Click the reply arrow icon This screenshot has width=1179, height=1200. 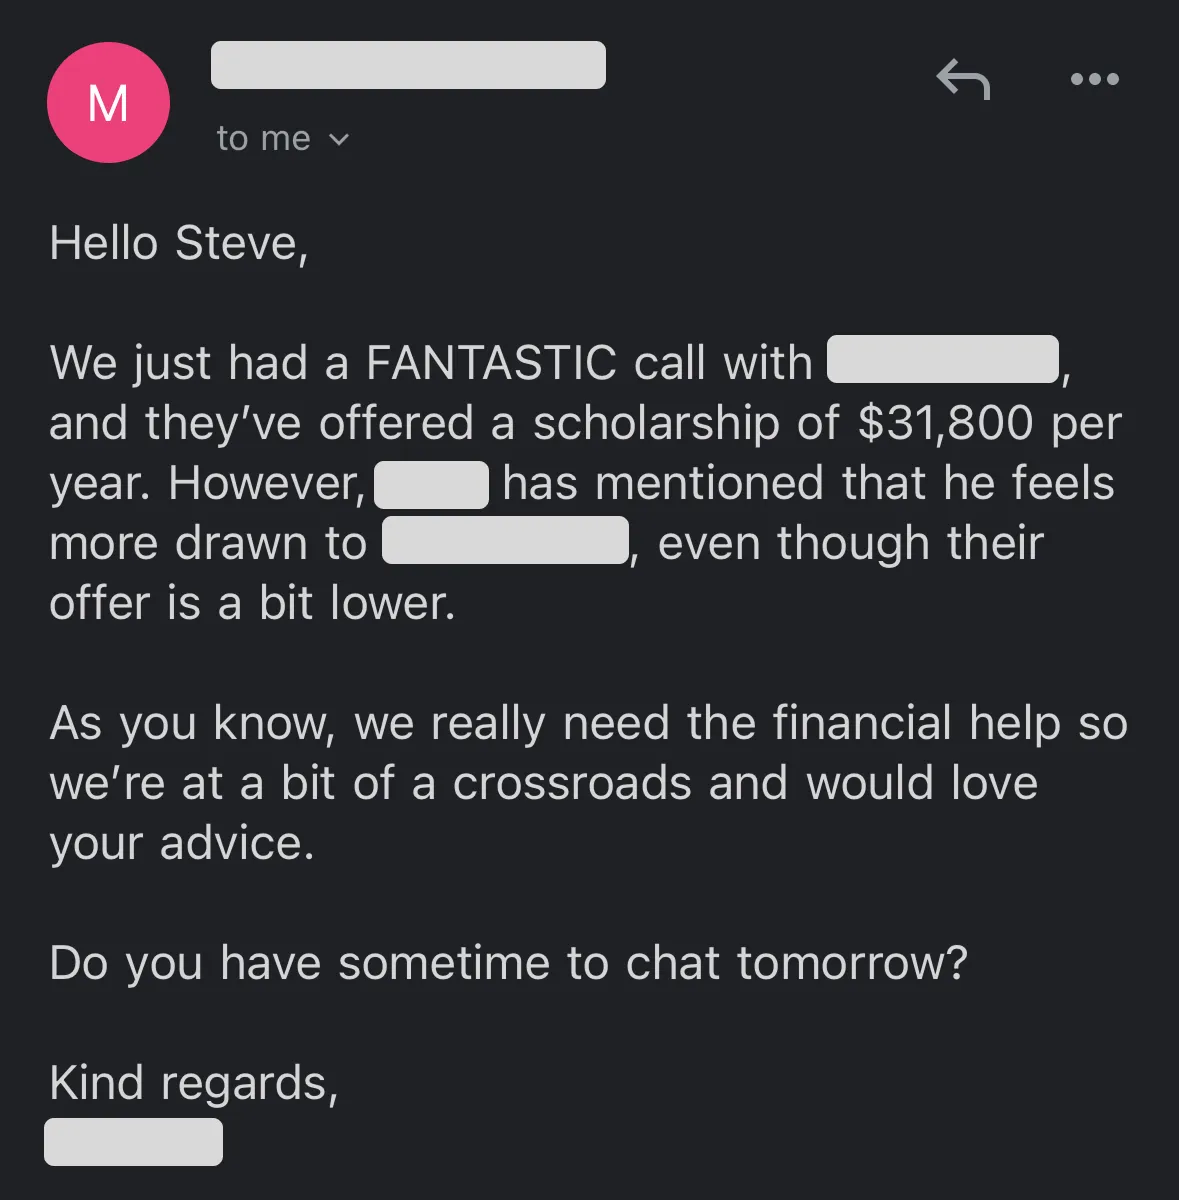(962, 79)
